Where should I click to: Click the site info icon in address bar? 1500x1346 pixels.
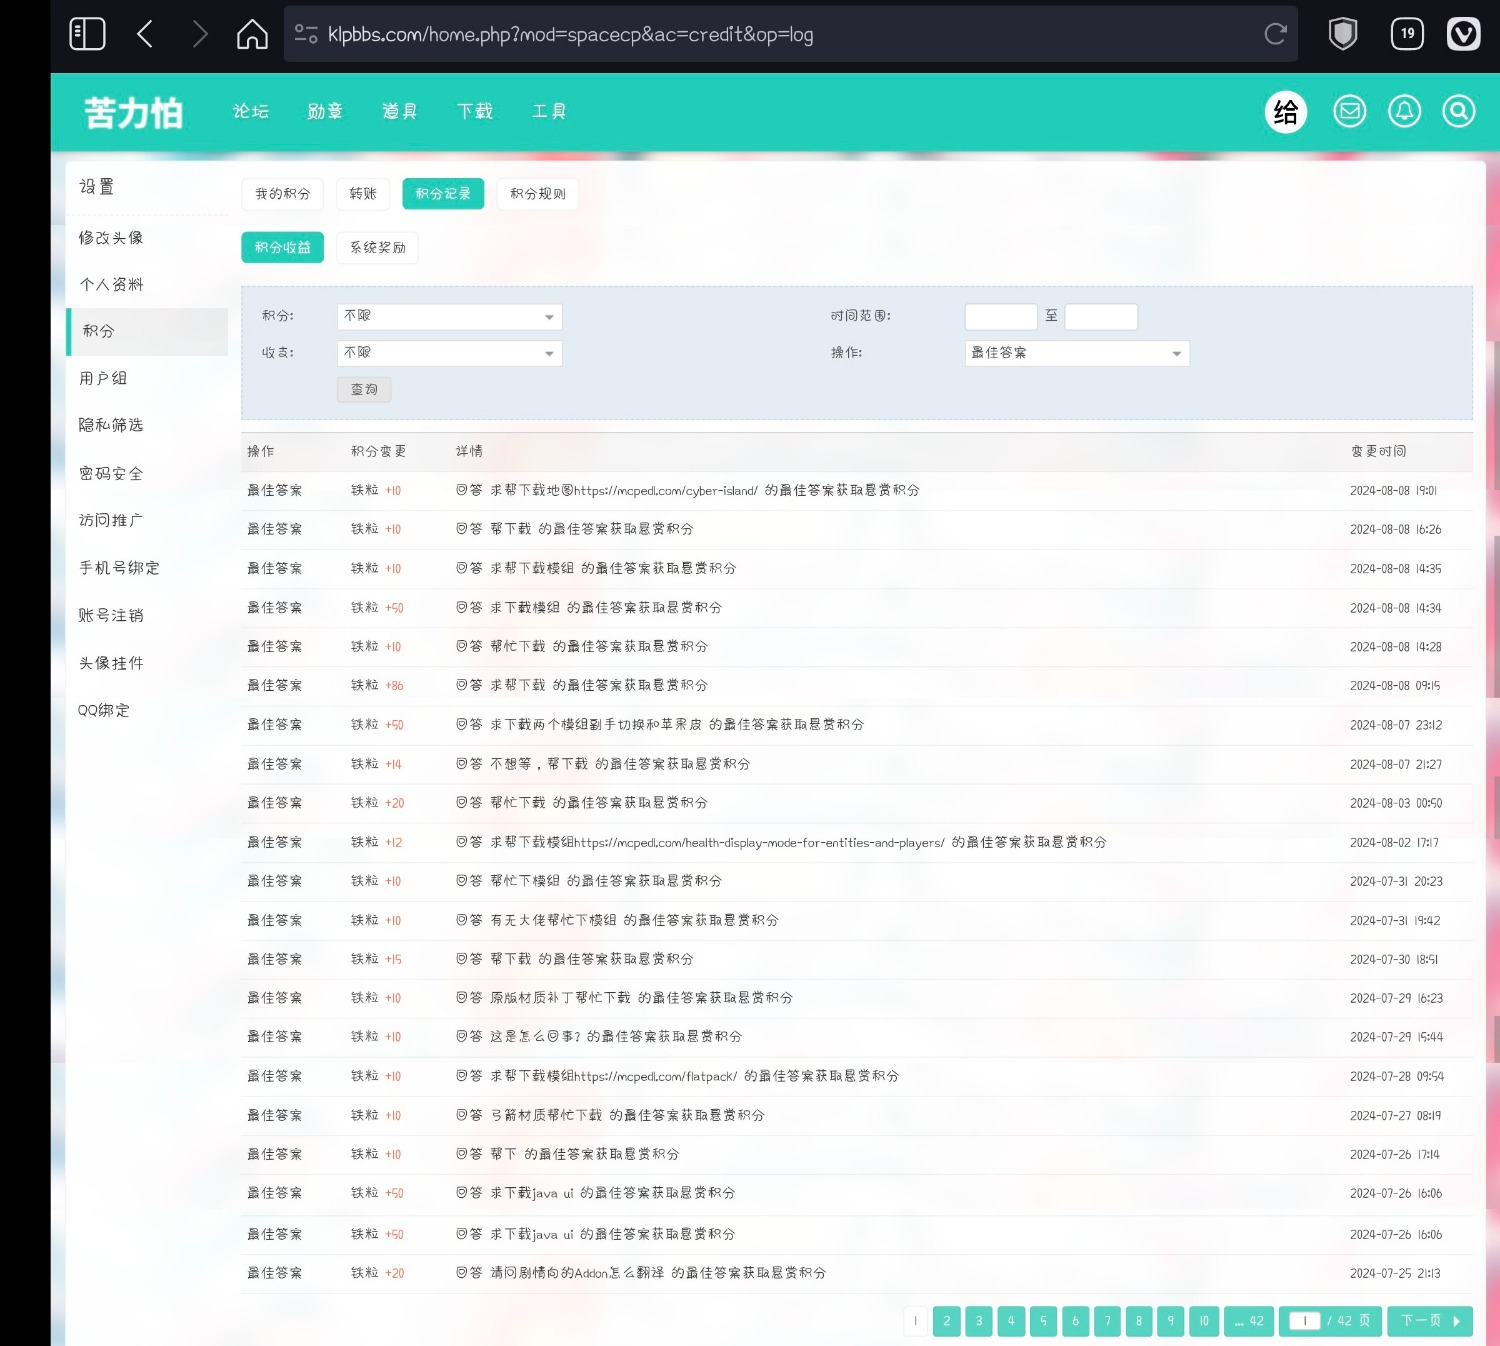(306, 34)
